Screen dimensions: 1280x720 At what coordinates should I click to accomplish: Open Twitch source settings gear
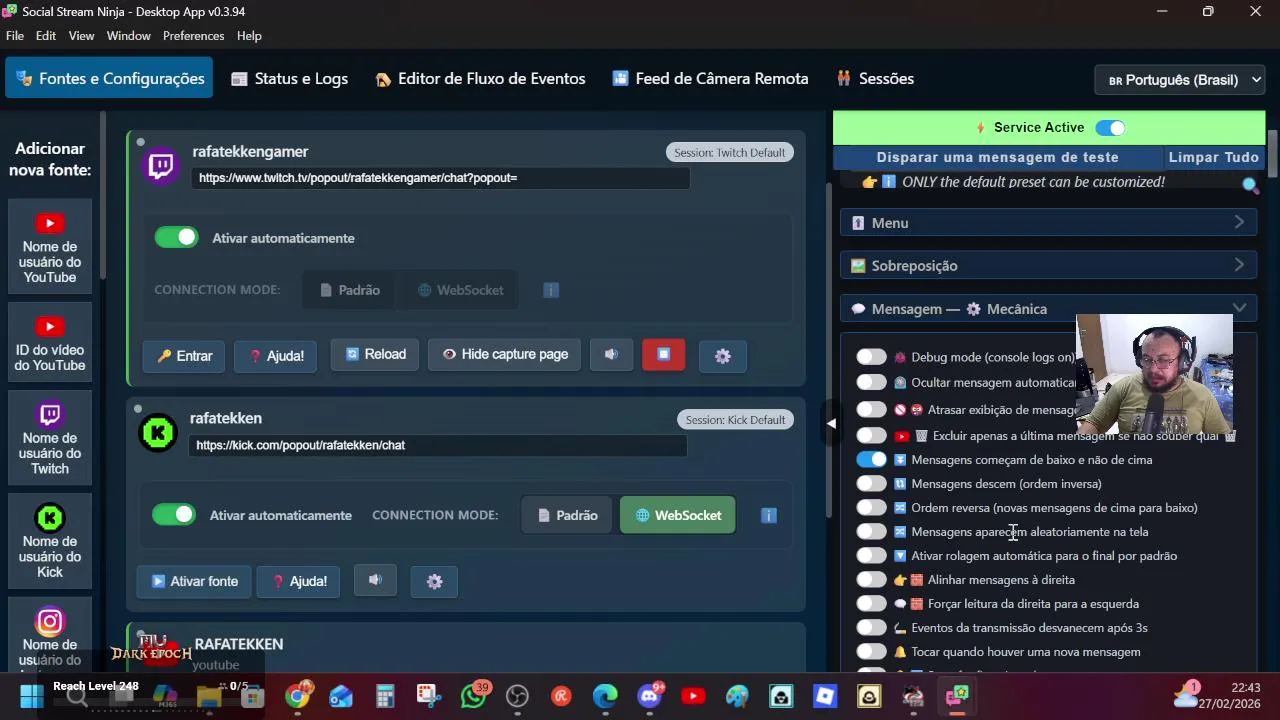[723, 356]
